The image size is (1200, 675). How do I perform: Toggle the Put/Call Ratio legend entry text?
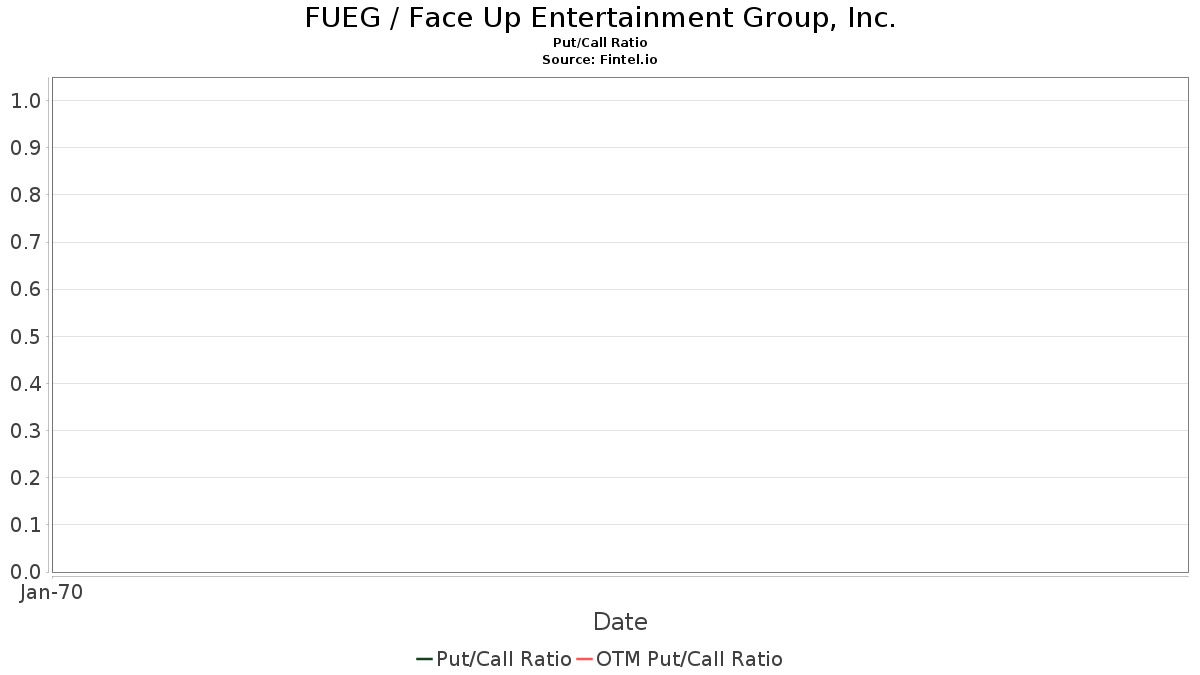pyautogui.click(x=504, y=659)
